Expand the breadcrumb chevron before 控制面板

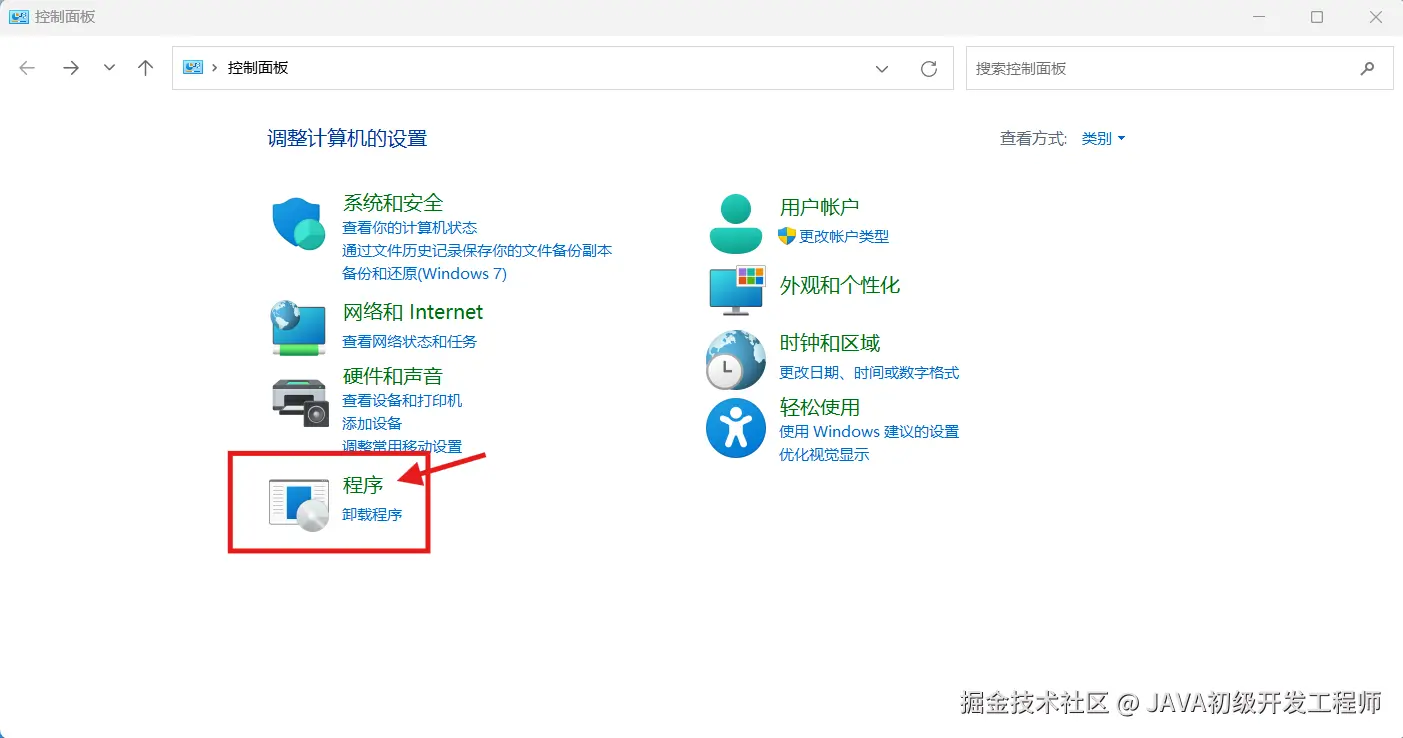tap(216, 68)
